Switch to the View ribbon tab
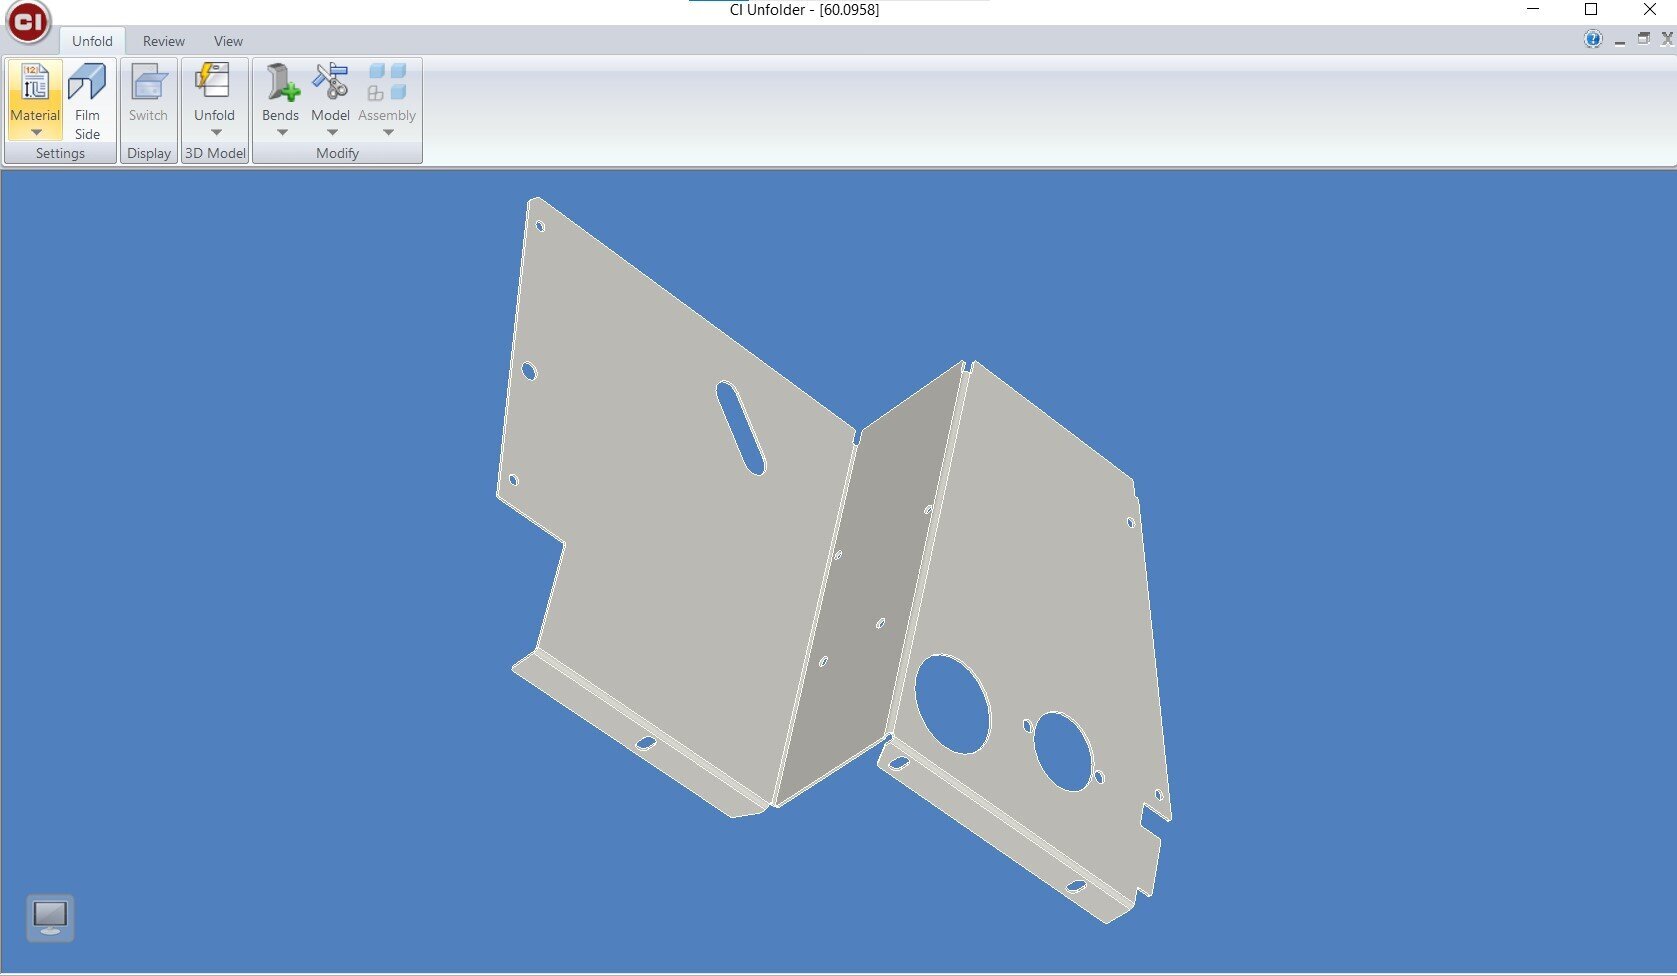Screen dimensions: 1677x976 [228, 41]
